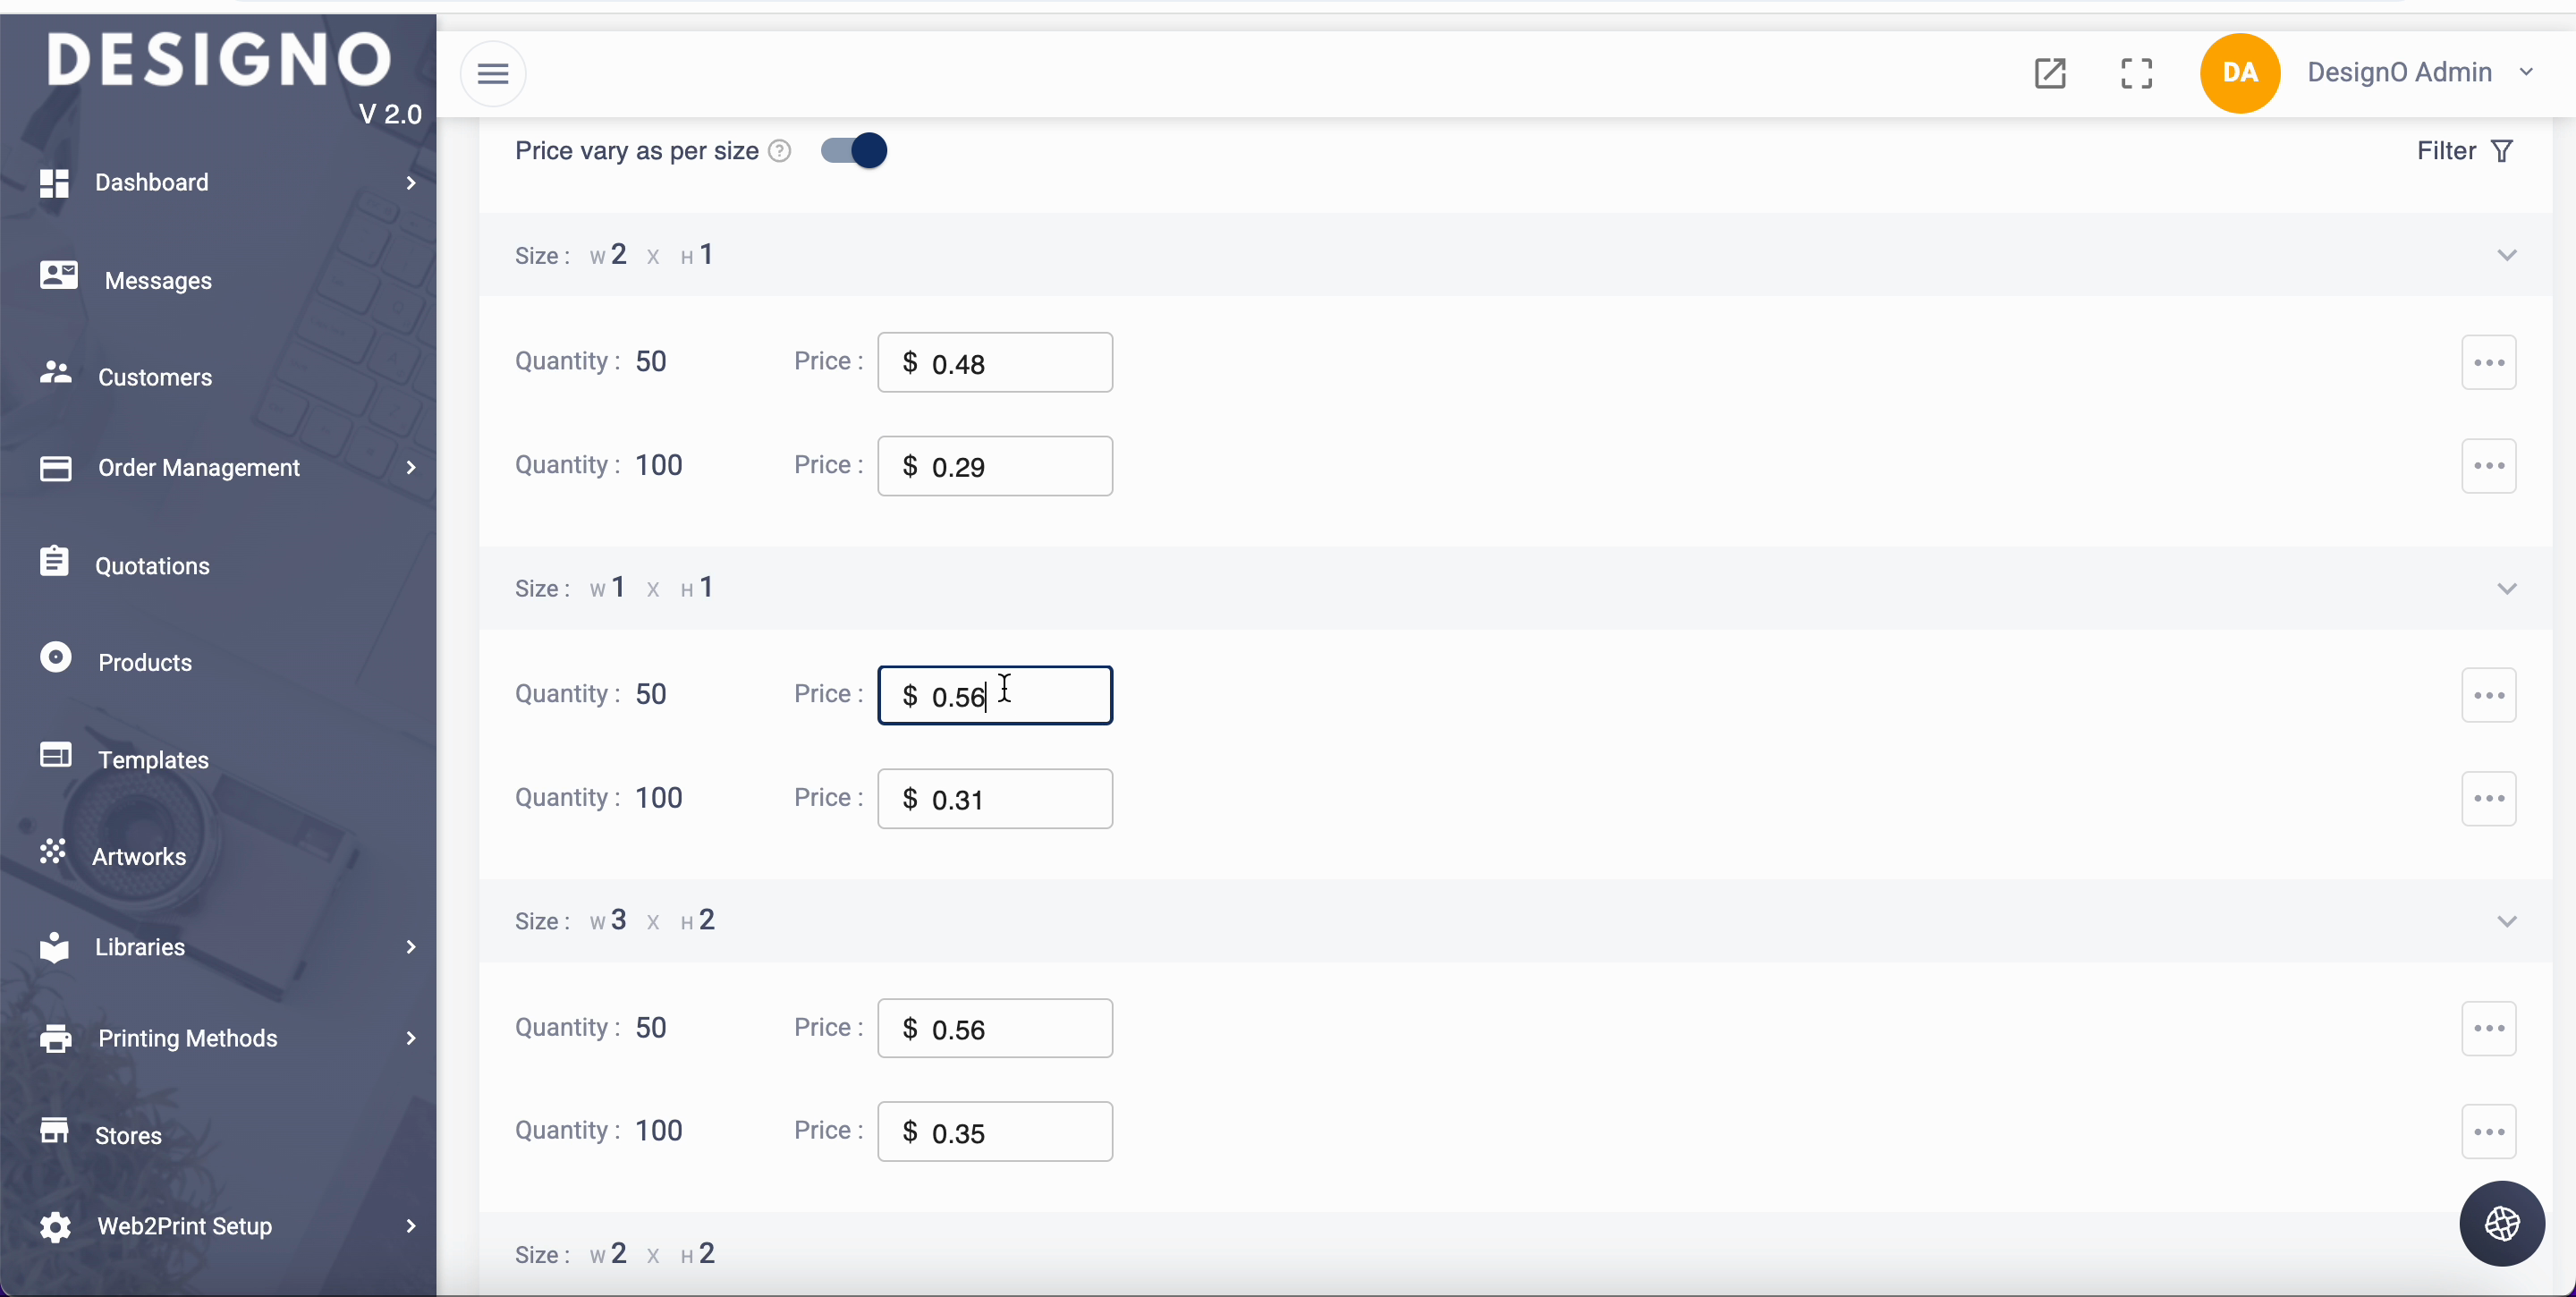Open the Products sidebar item
The height and width of the screenshot is (1297, 2576).
(145, 662)
